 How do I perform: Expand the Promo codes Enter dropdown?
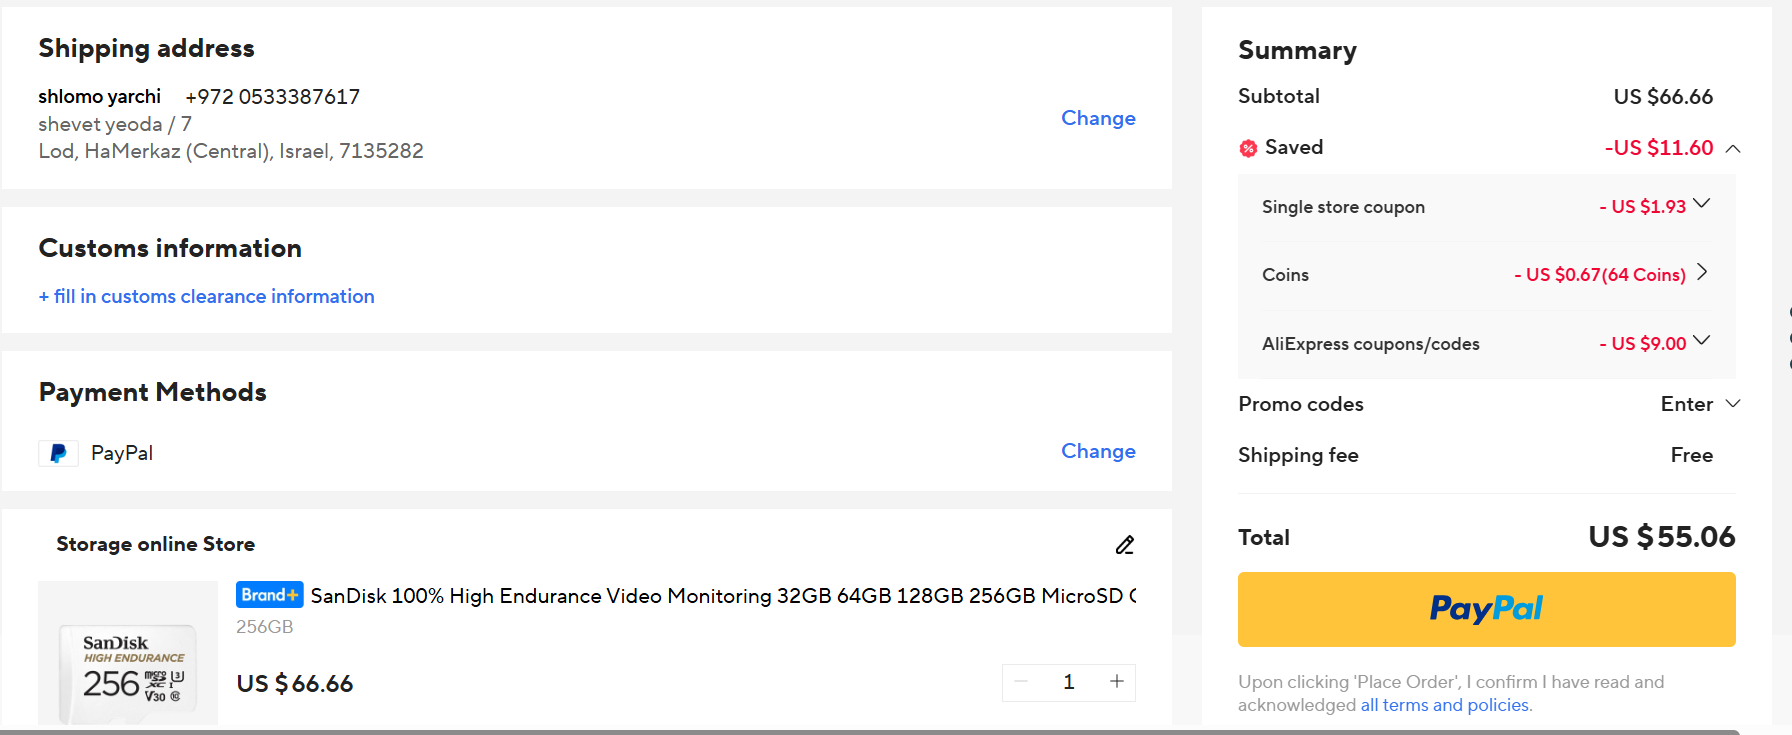coord(1733,403)
